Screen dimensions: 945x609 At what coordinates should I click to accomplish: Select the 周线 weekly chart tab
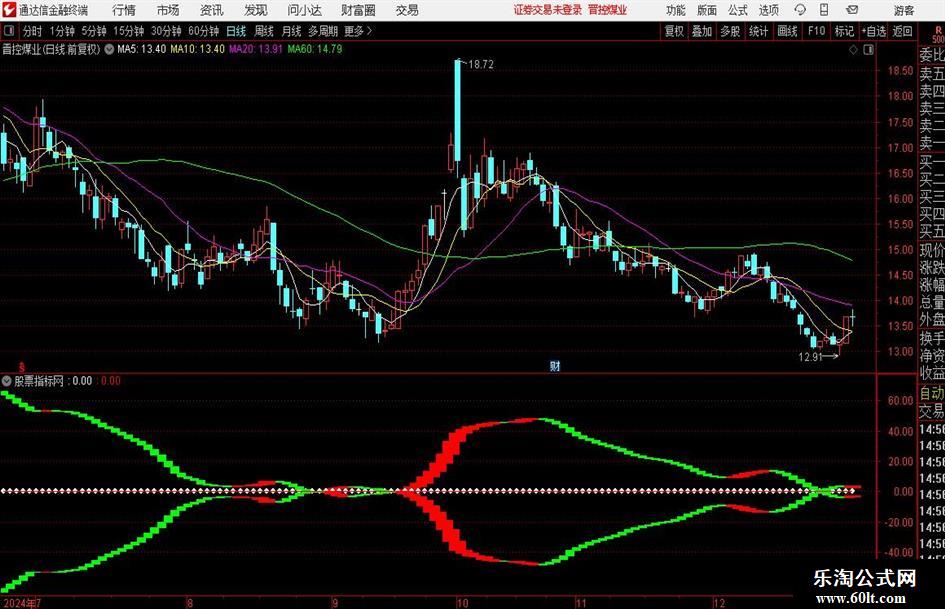[263, 31]
